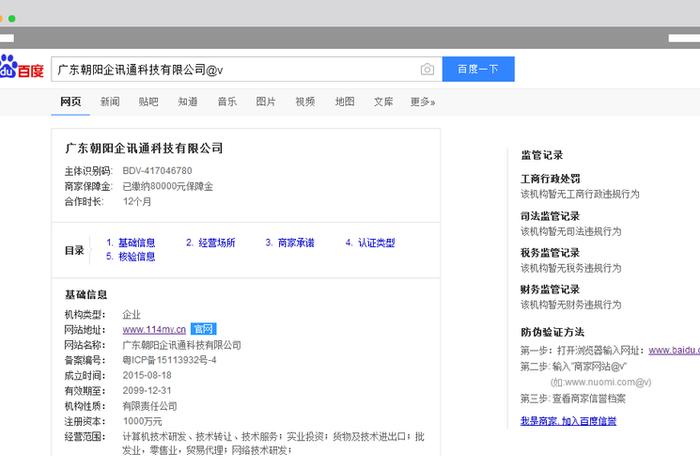Click the 官网 badge
700x470 pixels.
point(204,329)
